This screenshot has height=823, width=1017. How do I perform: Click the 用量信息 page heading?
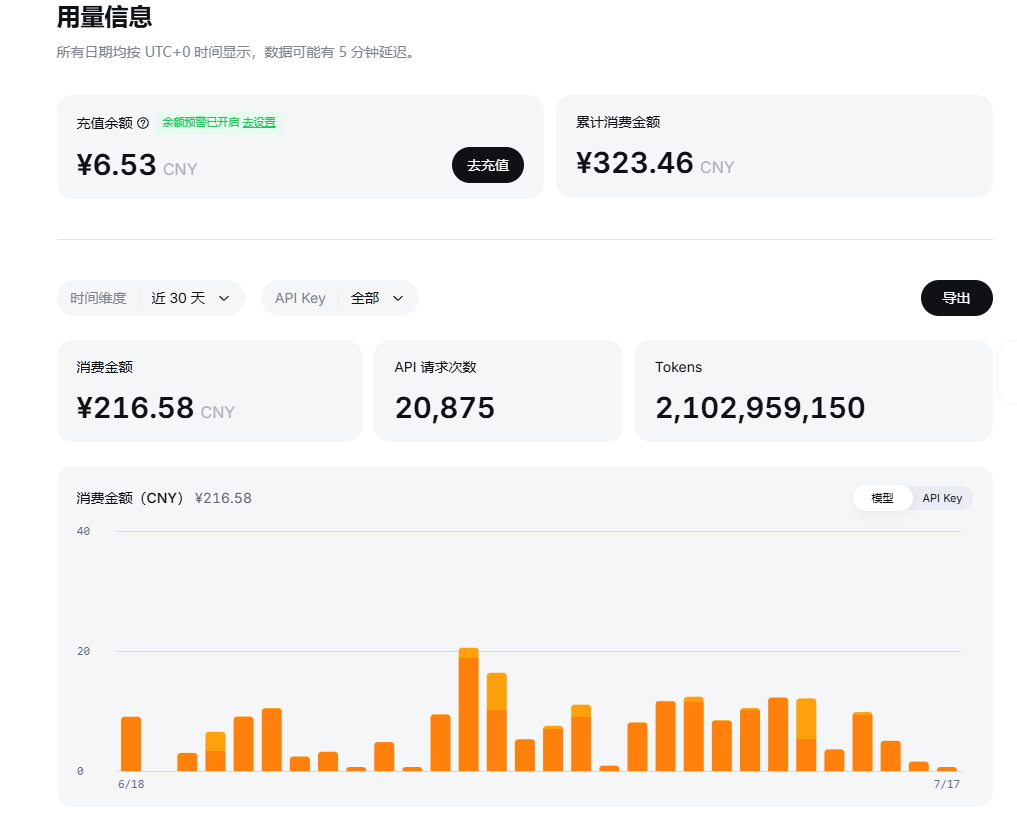point(104,17)
